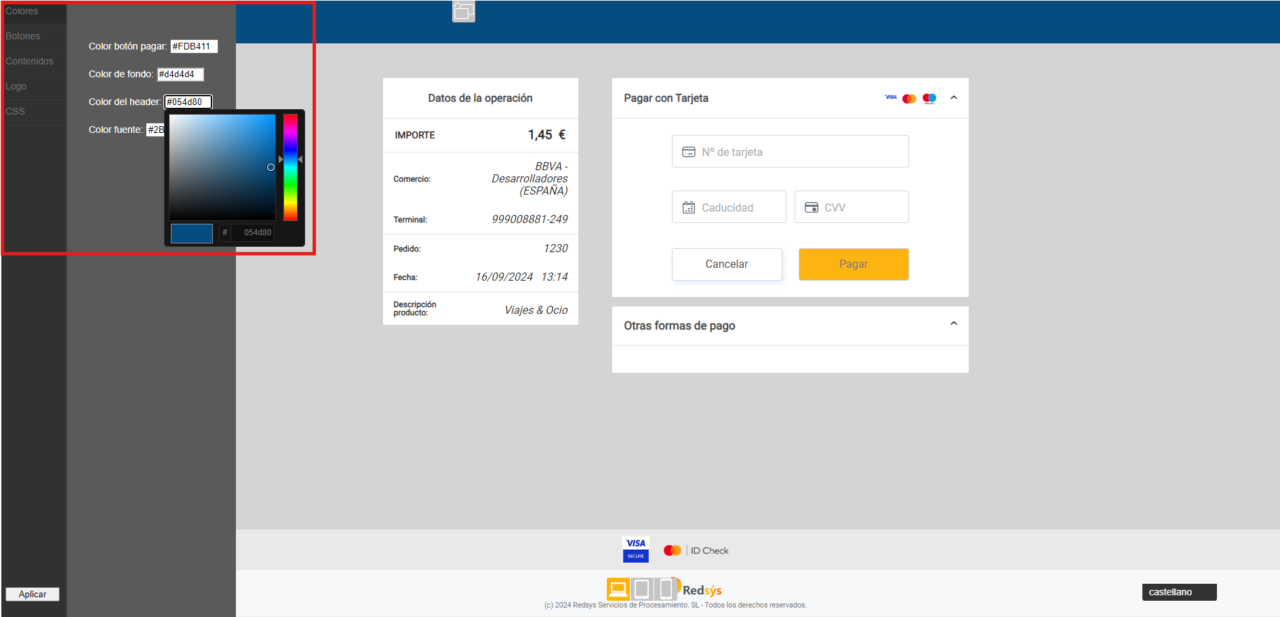Select the CSS tab in the sidebar
Image resolution: width=1280 pixels, height=617 pixels.
pyautogui.click(x=15, y=111)
